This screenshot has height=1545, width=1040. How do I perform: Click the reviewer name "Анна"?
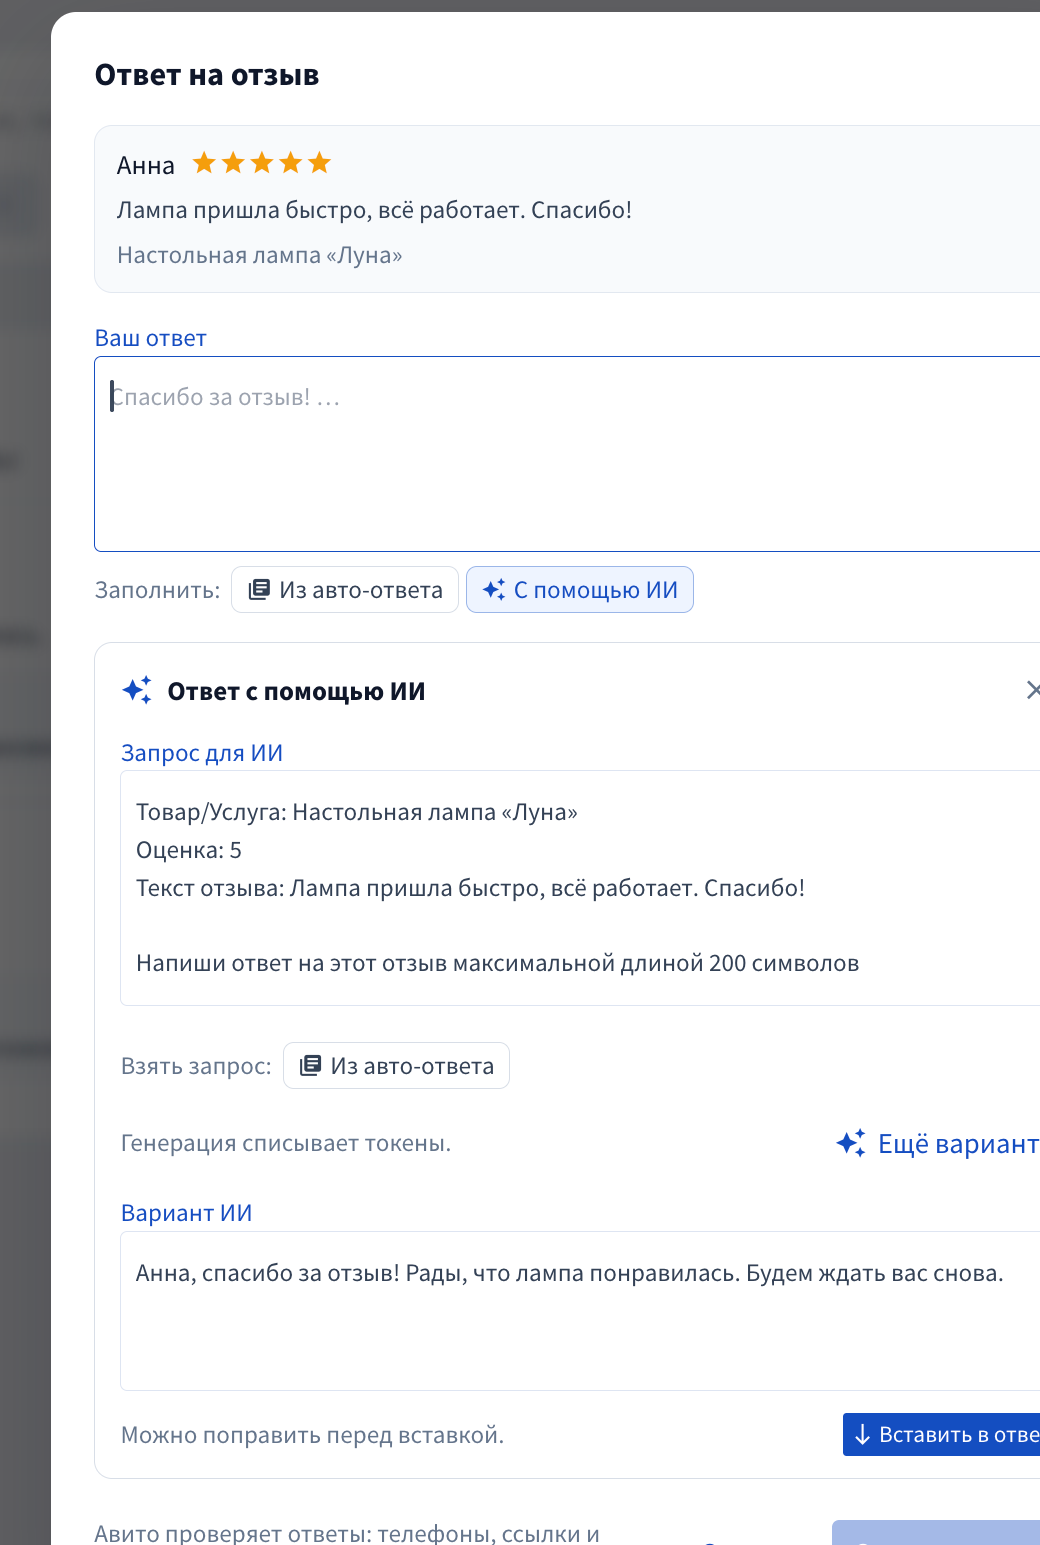pos(146,165)
